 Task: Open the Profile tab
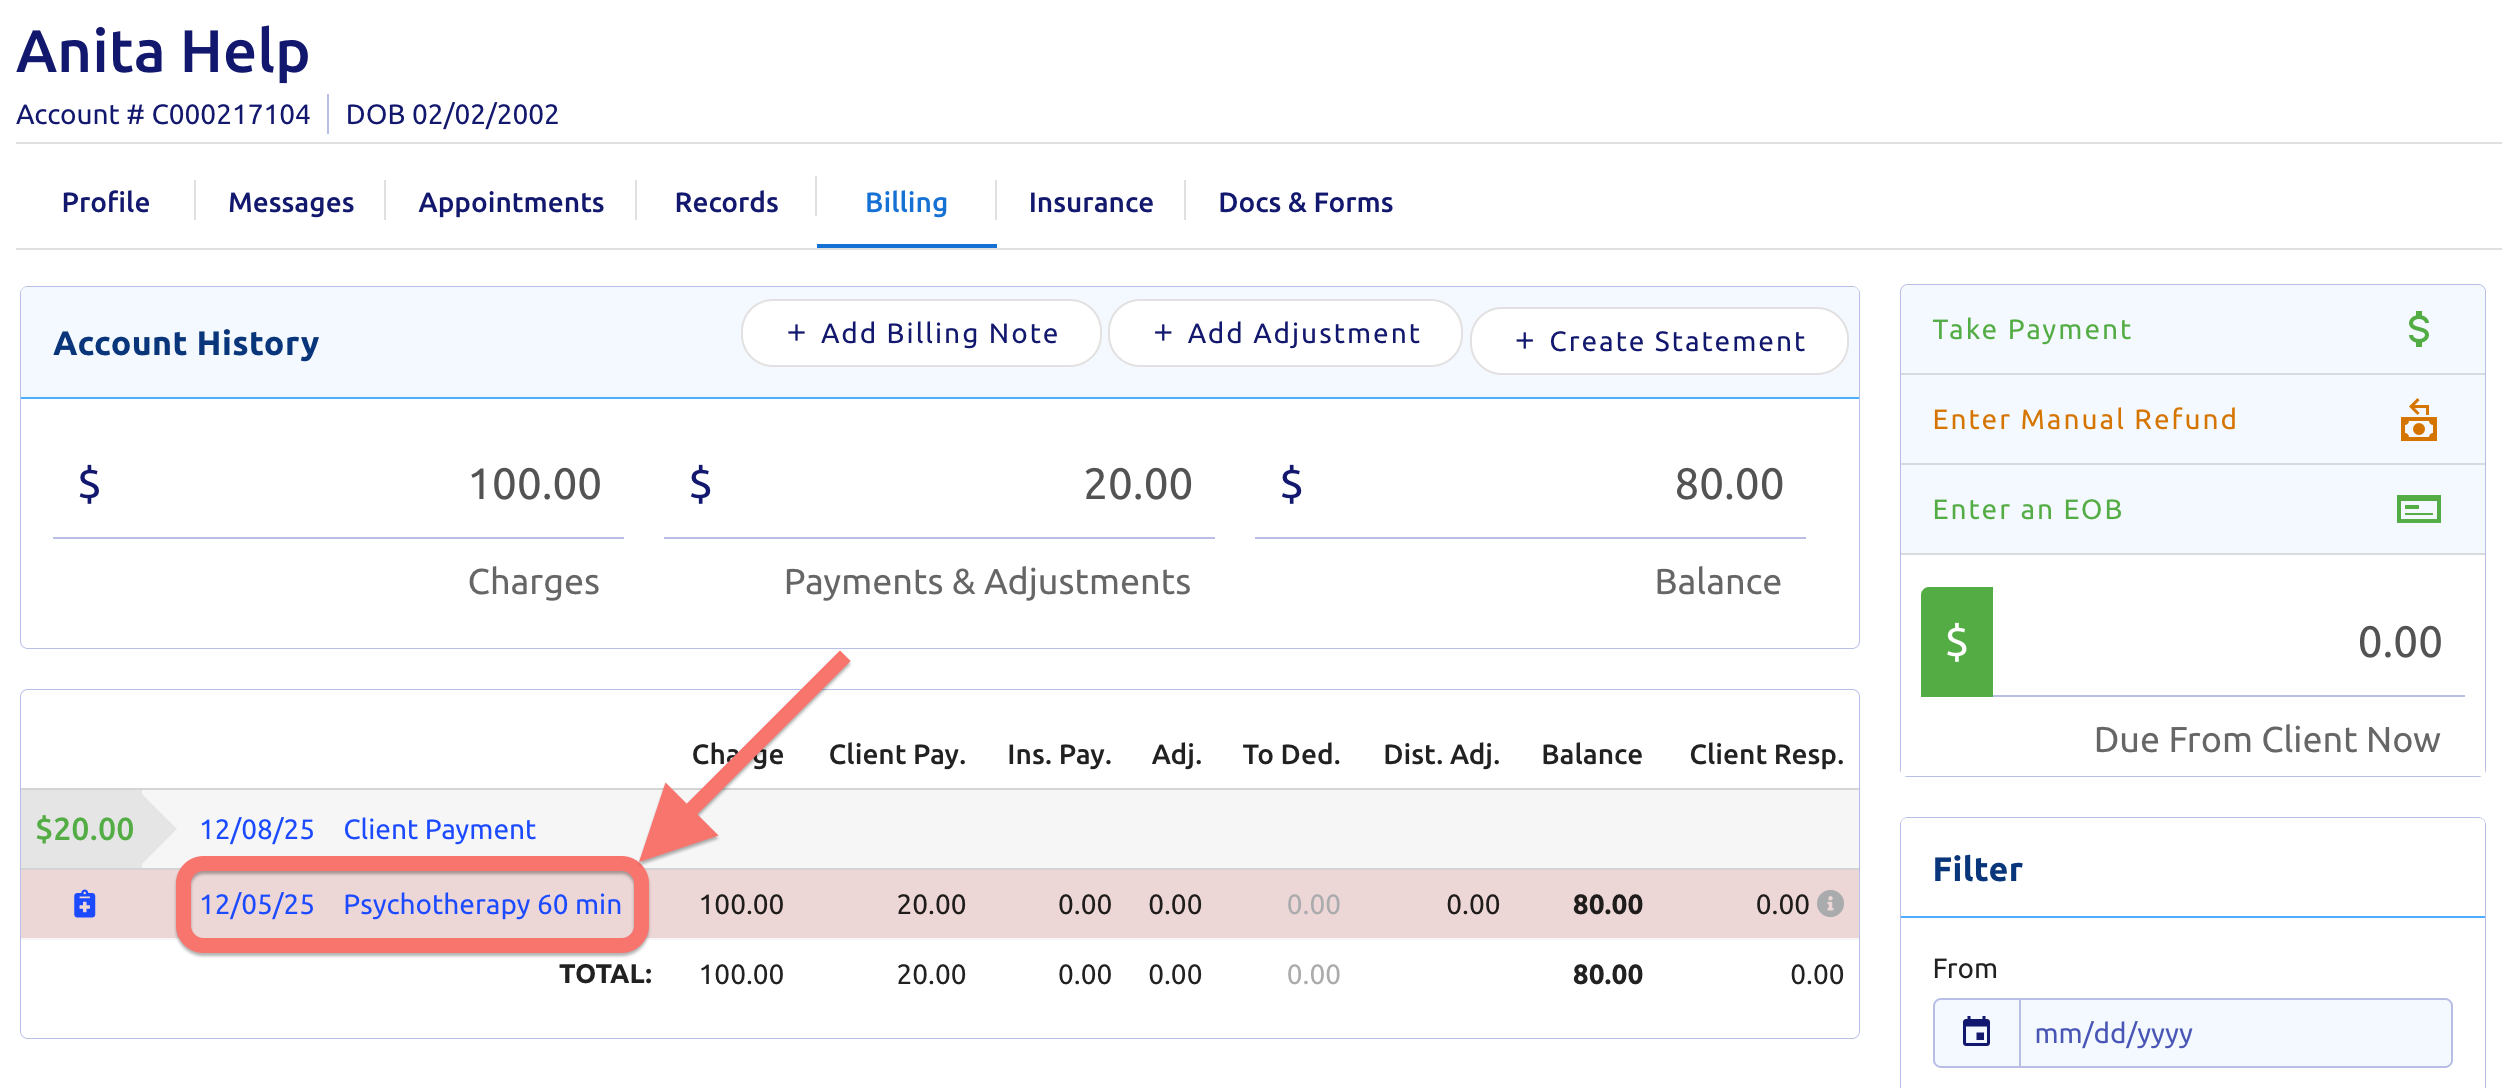coord(105,203)
